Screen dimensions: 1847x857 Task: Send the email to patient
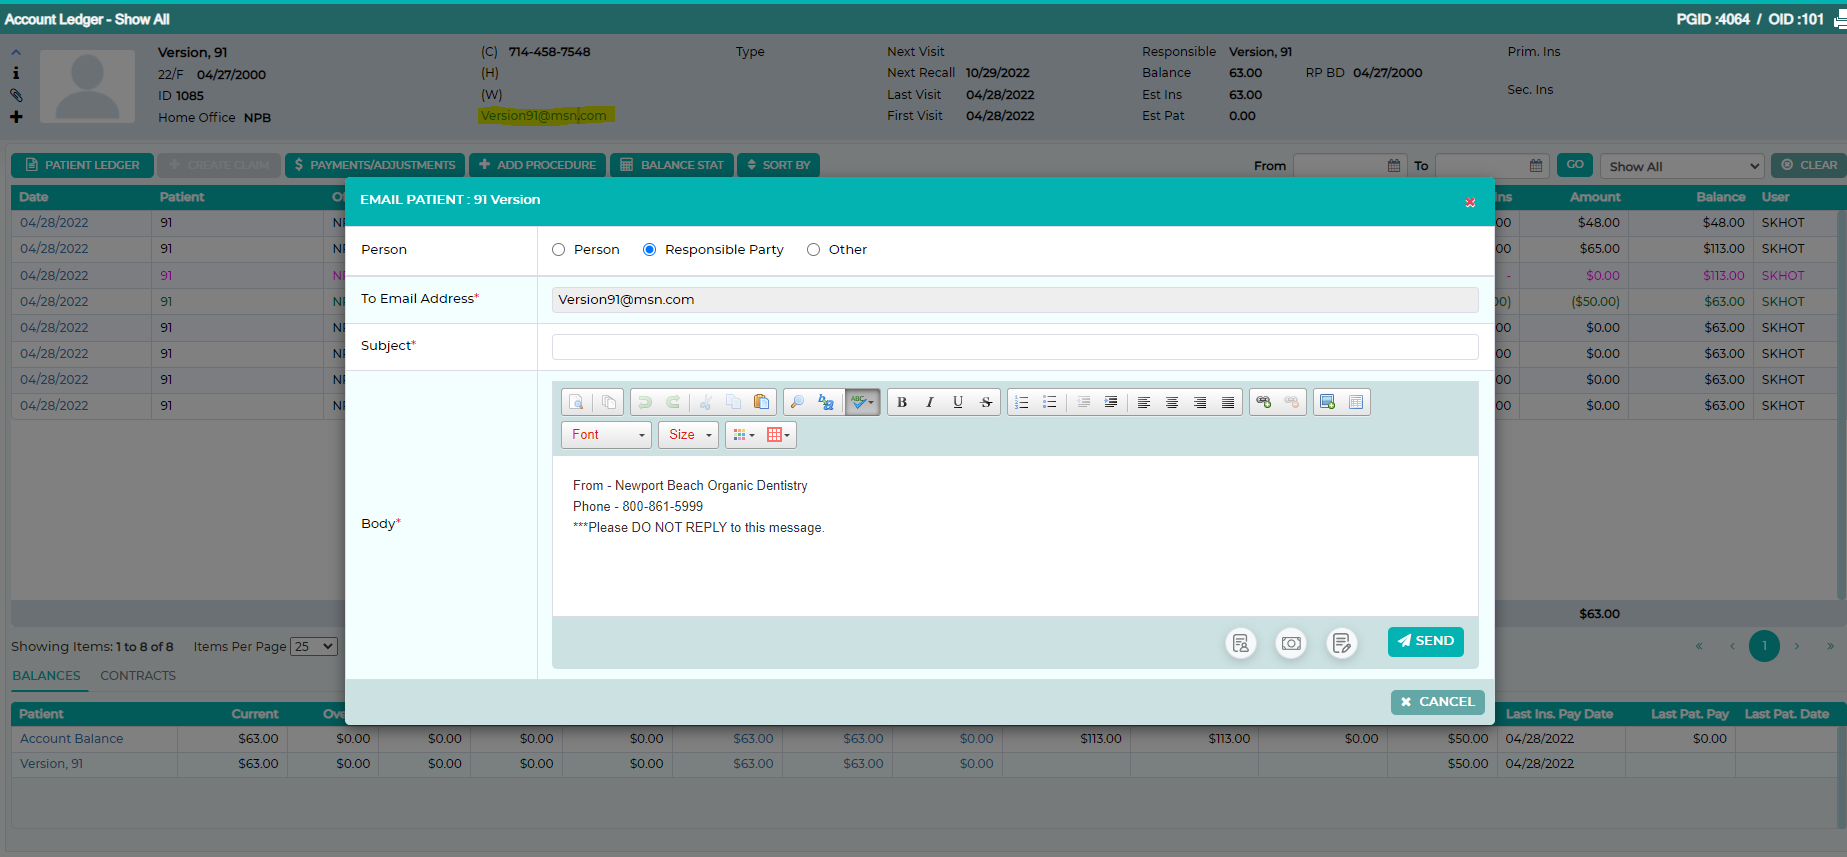(1426, 642)
